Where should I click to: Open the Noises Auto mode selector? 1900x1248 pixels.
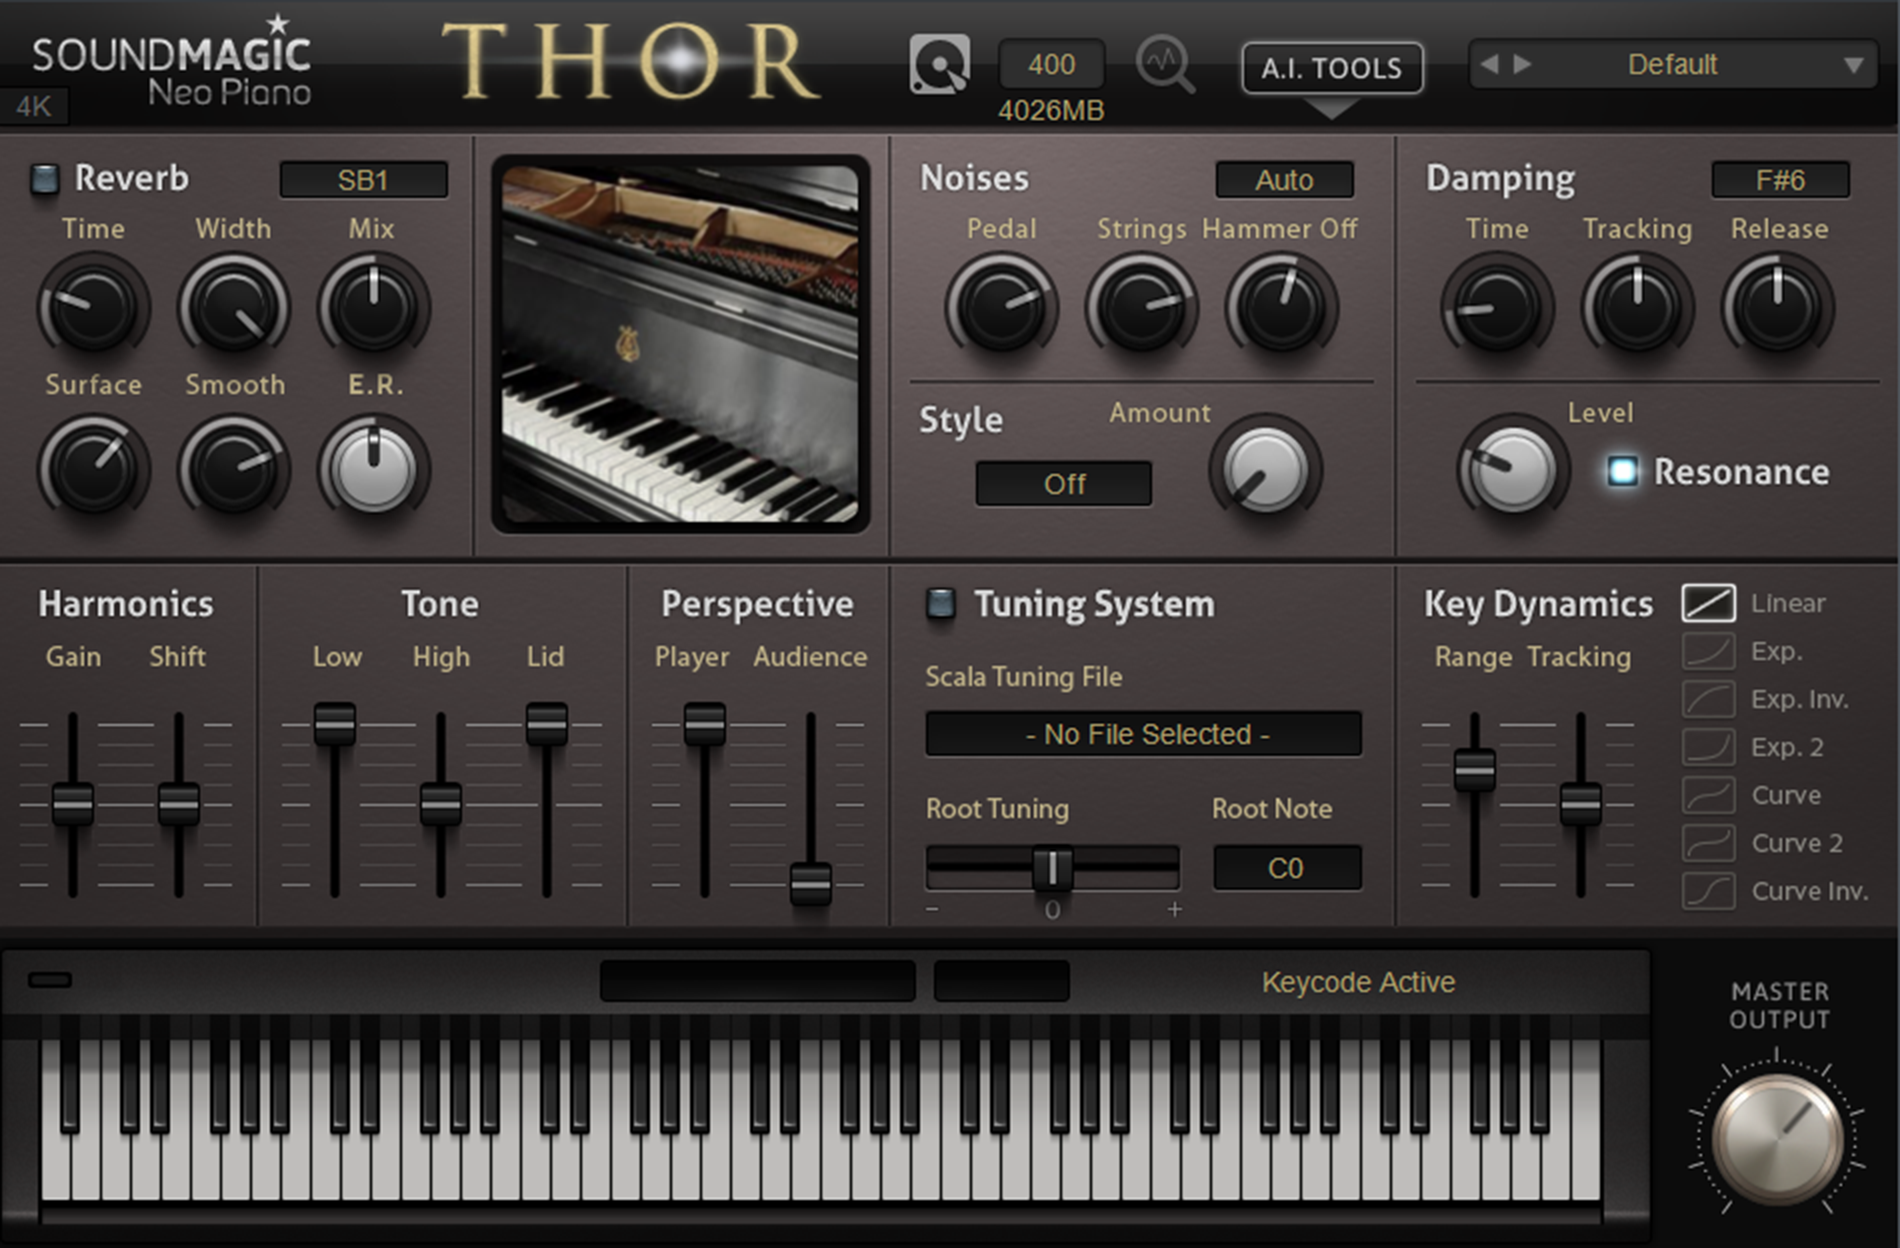(1284, 180)
